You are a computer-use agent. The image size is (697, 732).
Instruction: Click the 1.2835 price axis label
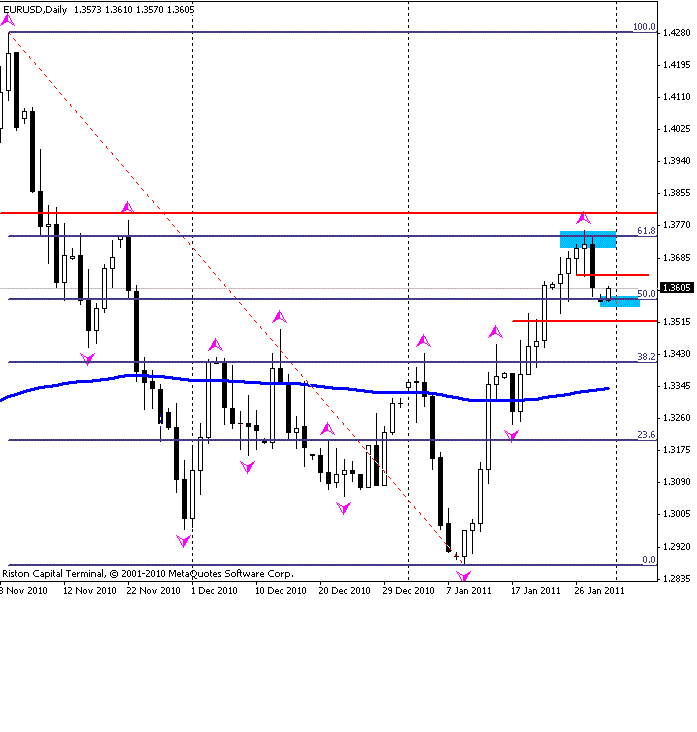point(676,579)
